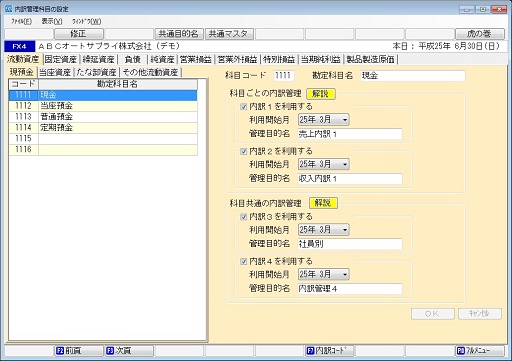Switch to the 営業損益 tab

(x=196, y=59)
